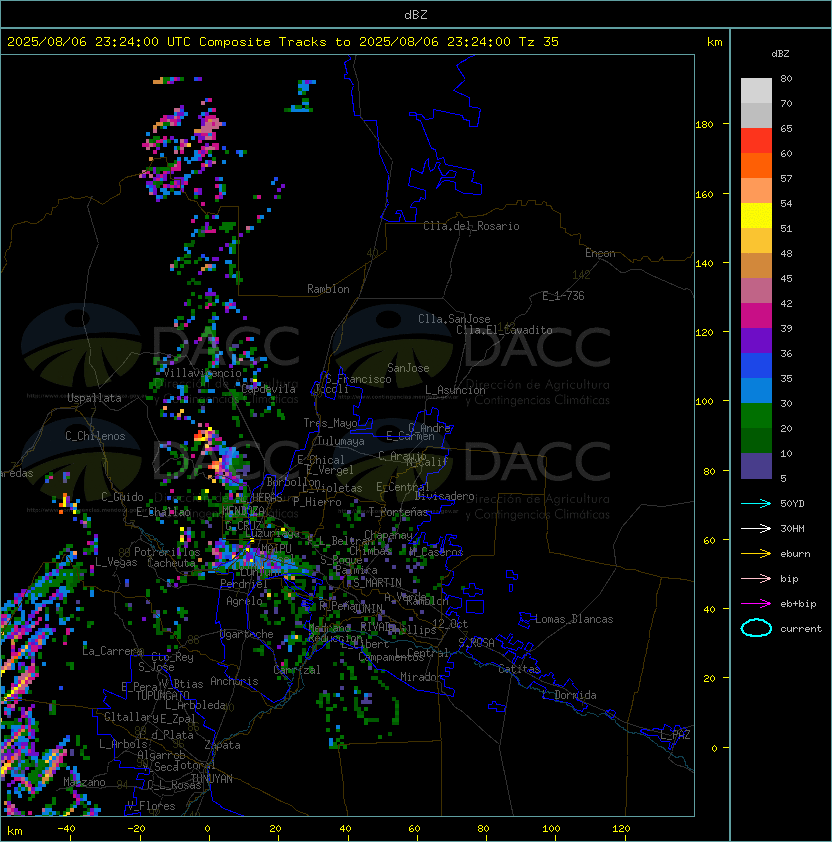Click the 'eb+bip' legend label
The height and width of the screenshot is (842, 832).
[798, 604]
